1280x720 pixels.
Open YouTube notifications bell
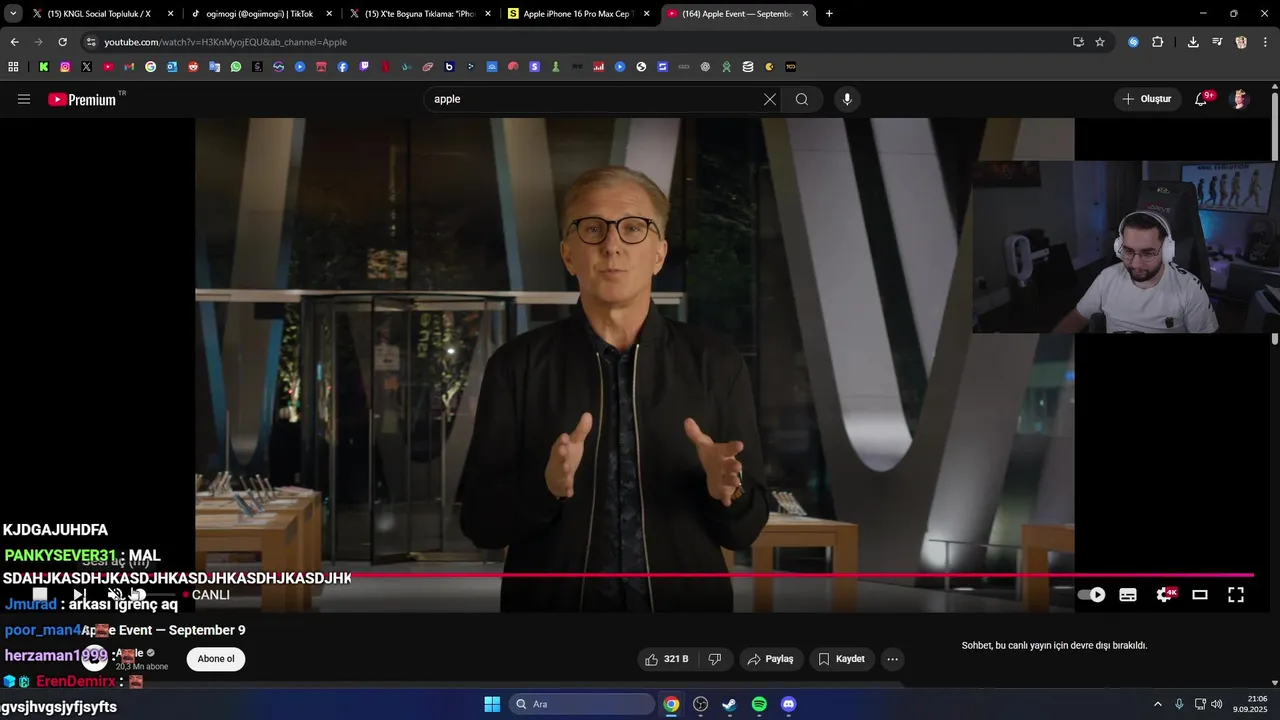1201,99
